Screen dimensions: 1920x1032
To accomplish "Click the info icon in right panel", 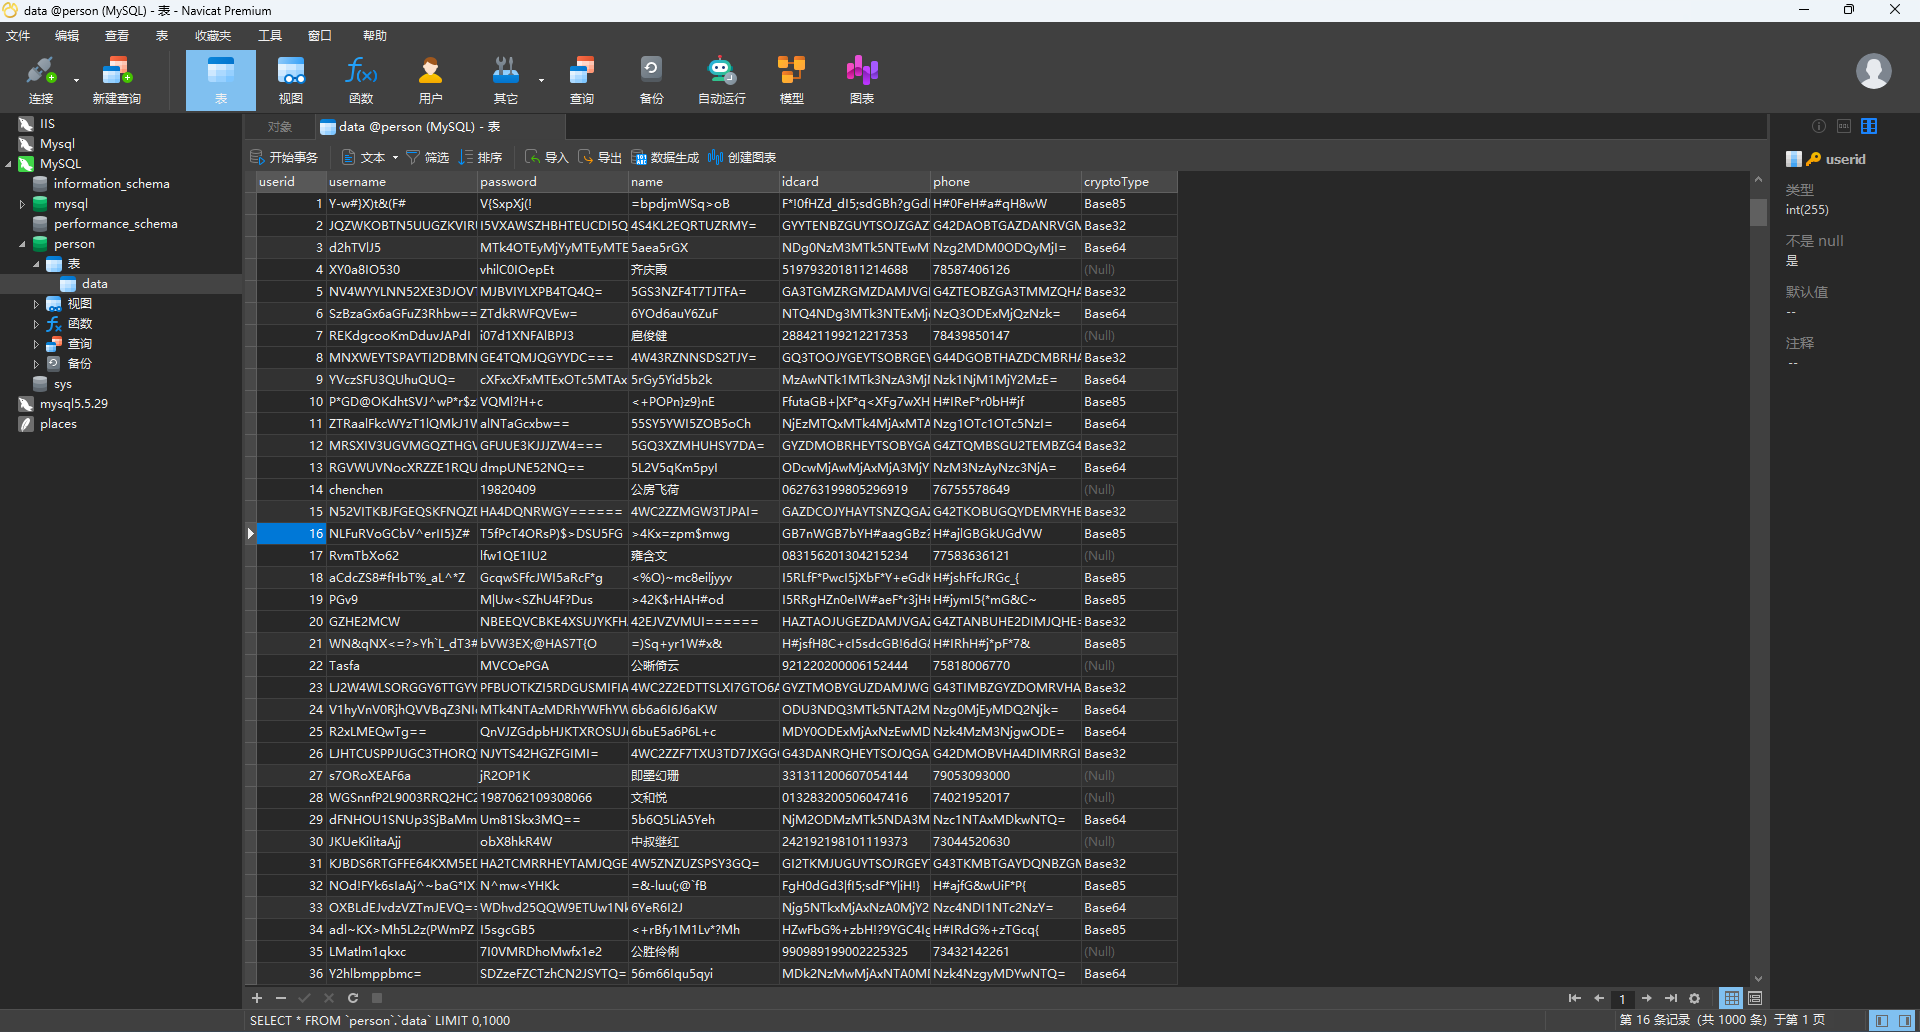I will [x=1819, y=126].
